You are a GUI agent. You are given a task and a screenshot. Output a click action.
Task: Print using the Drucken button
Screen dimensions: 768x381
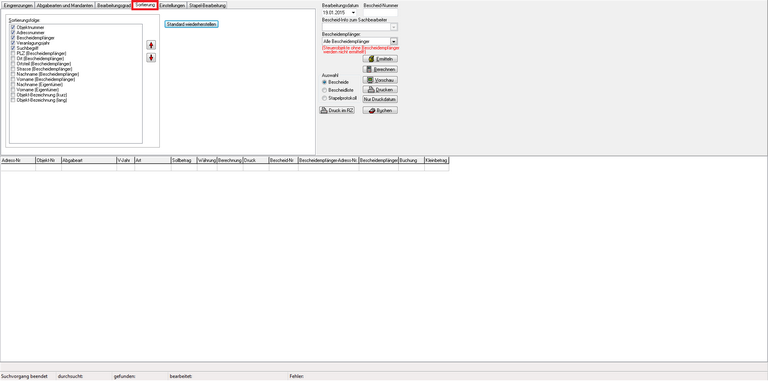click(x=380, y=90)
